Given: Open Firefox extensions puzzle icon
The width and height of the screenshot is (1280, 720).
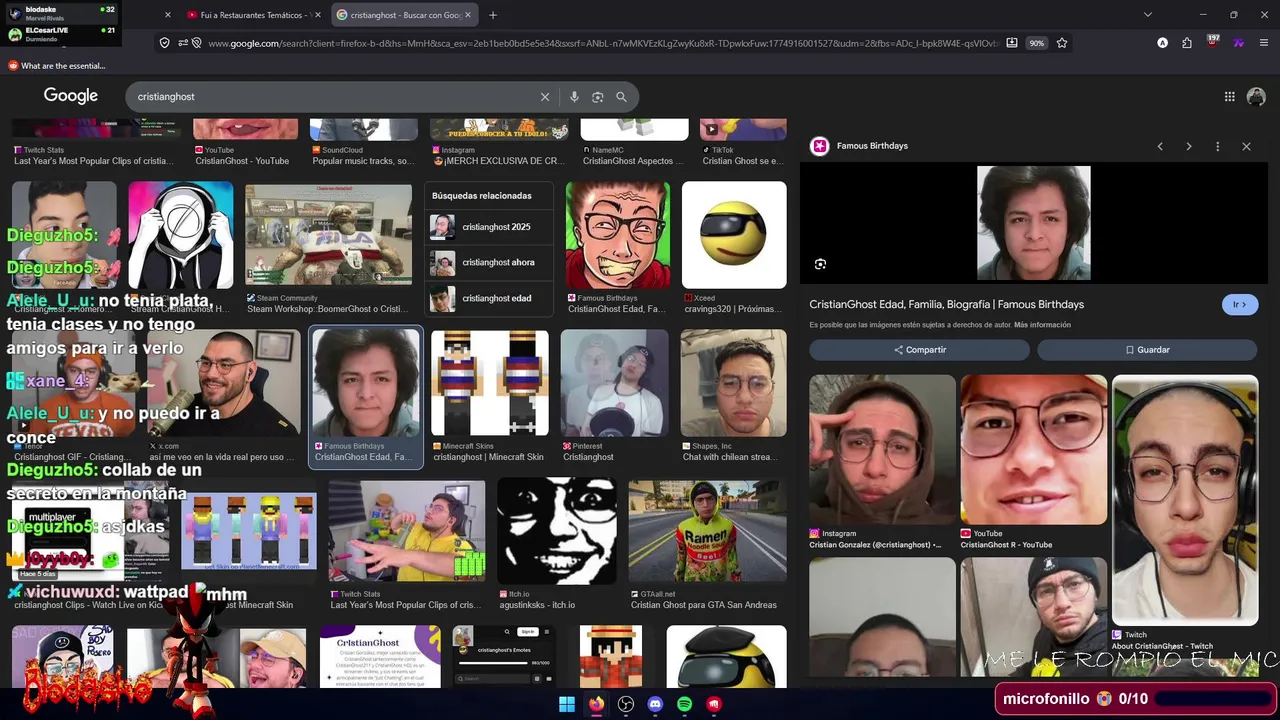Looking at the screenshot, I should pyautogui.click(x=1187, y=43).
